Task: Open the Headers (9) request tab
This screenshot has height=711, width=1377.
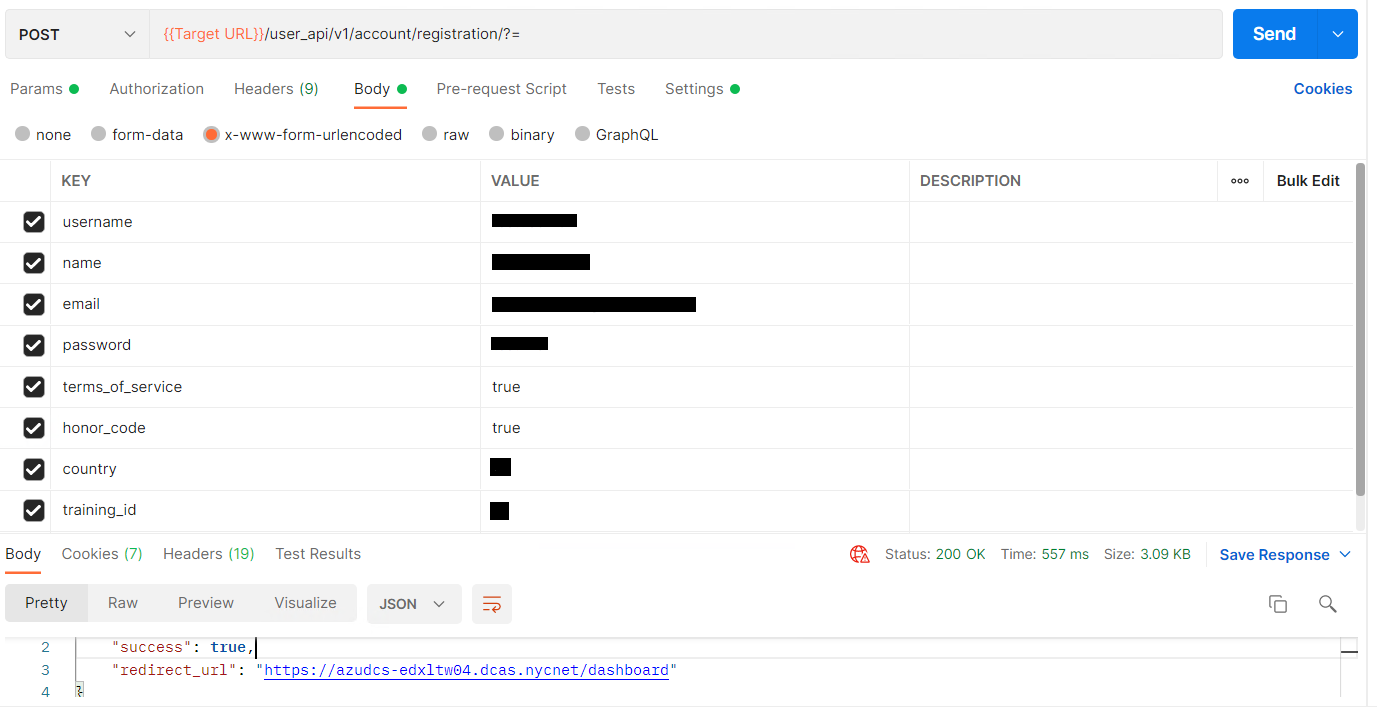Action: [276, 89]
